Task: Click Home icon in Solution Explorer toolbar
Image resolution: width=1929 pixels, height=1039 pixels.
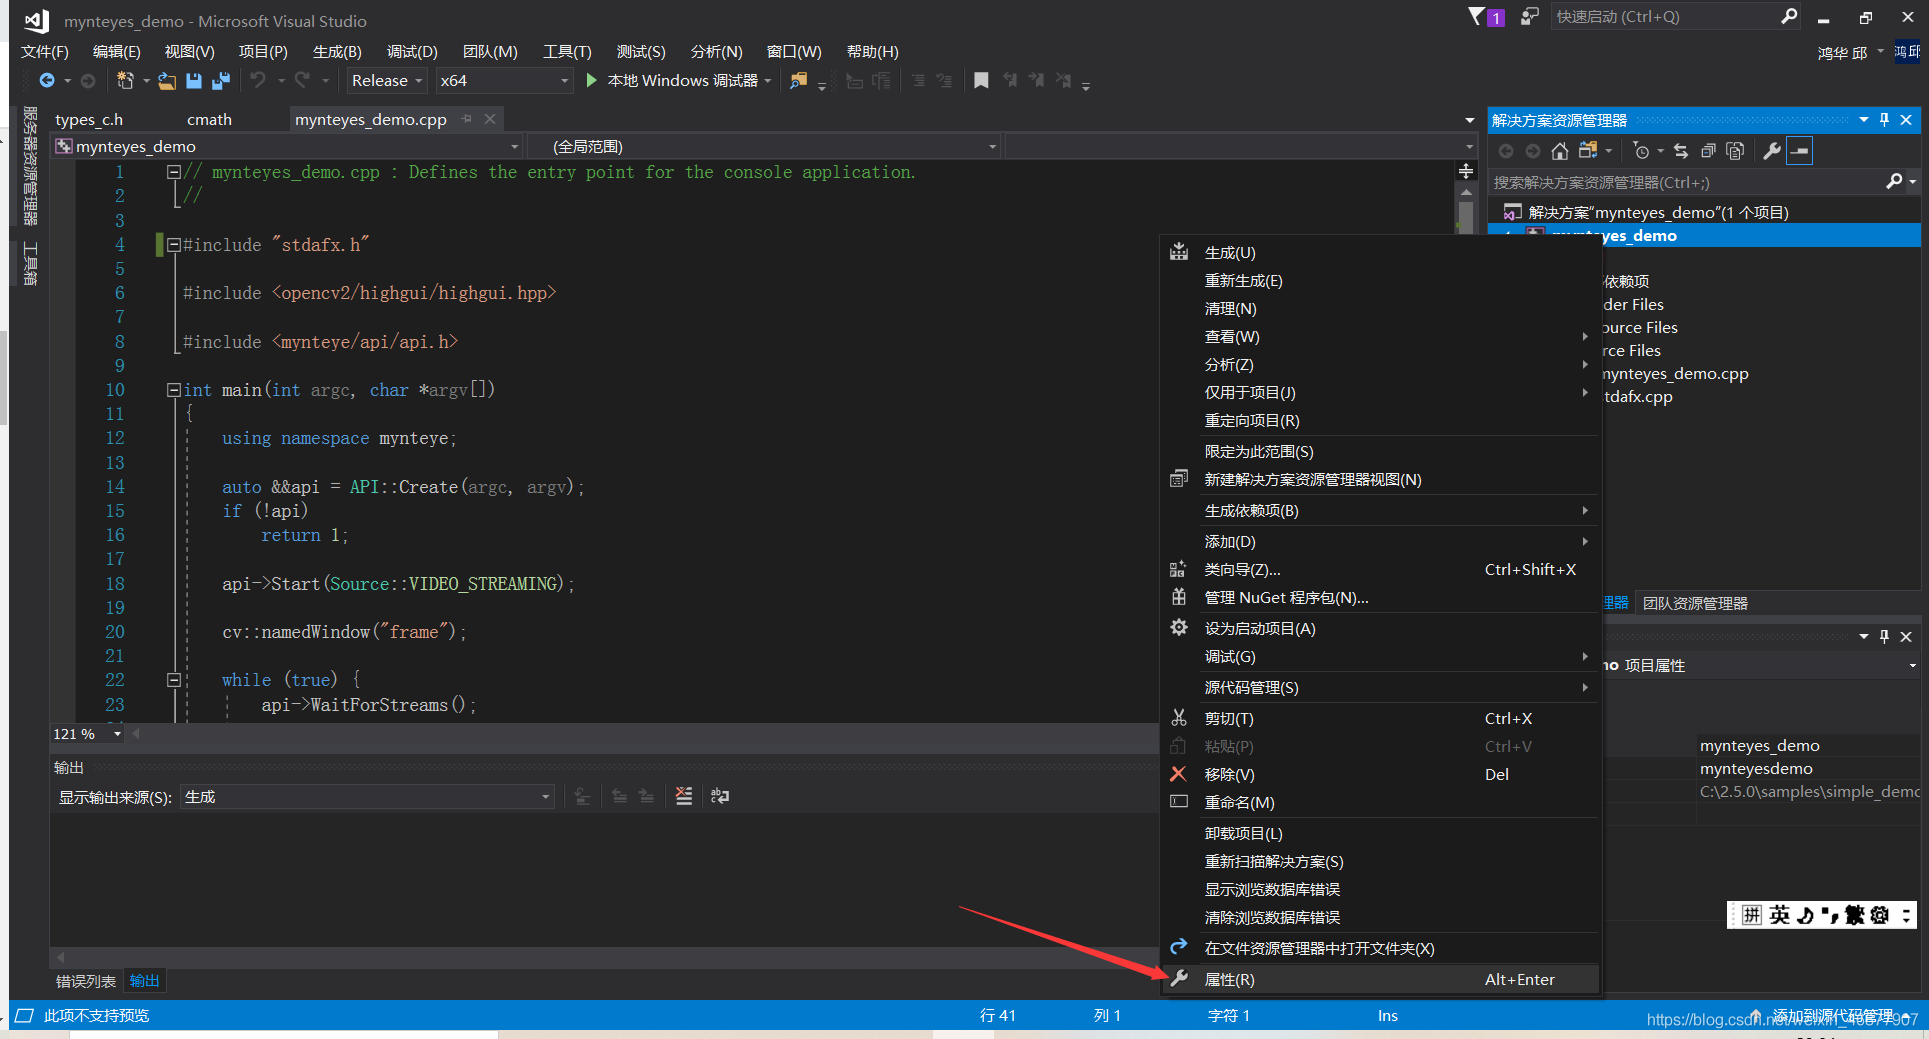Action: coord(1560,151)
